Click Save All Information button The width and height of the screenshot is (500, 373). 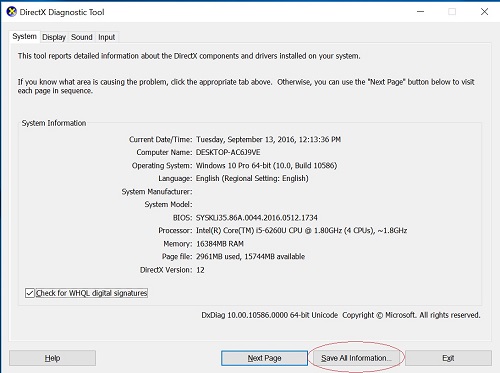[356, 358]
